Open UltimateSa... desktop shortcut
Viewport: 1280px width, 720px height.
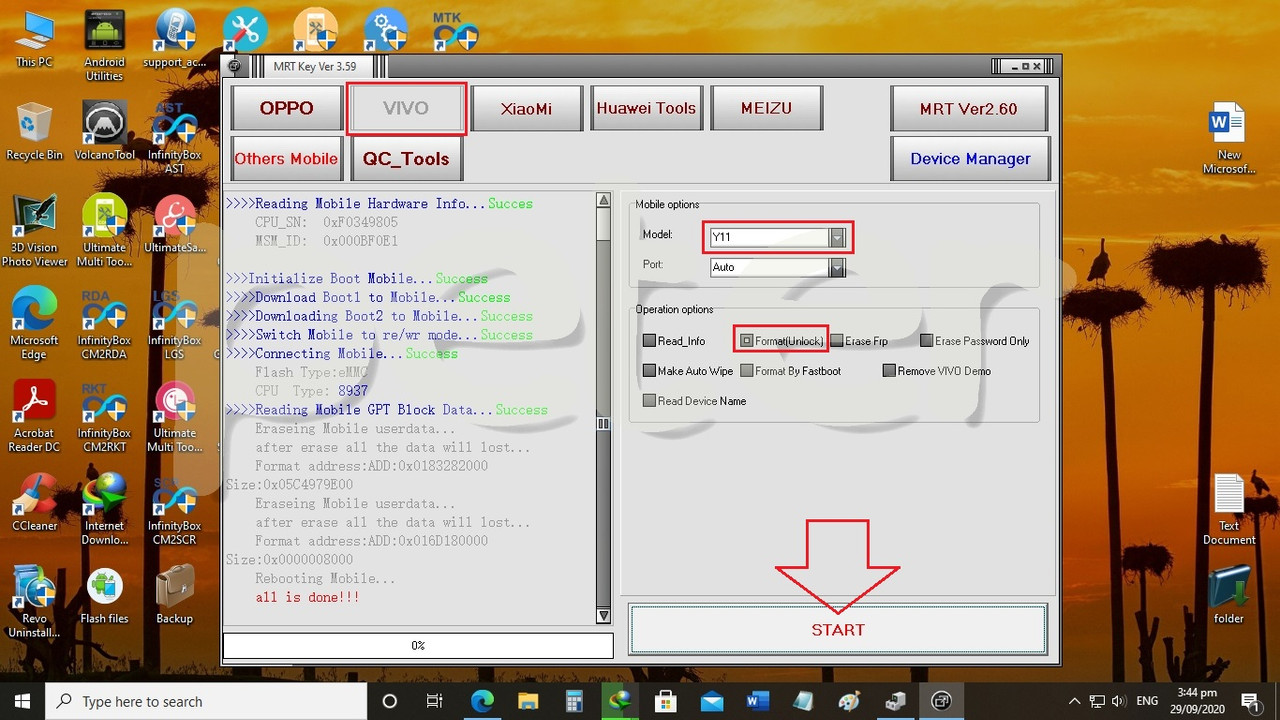[x=174, y=225]
